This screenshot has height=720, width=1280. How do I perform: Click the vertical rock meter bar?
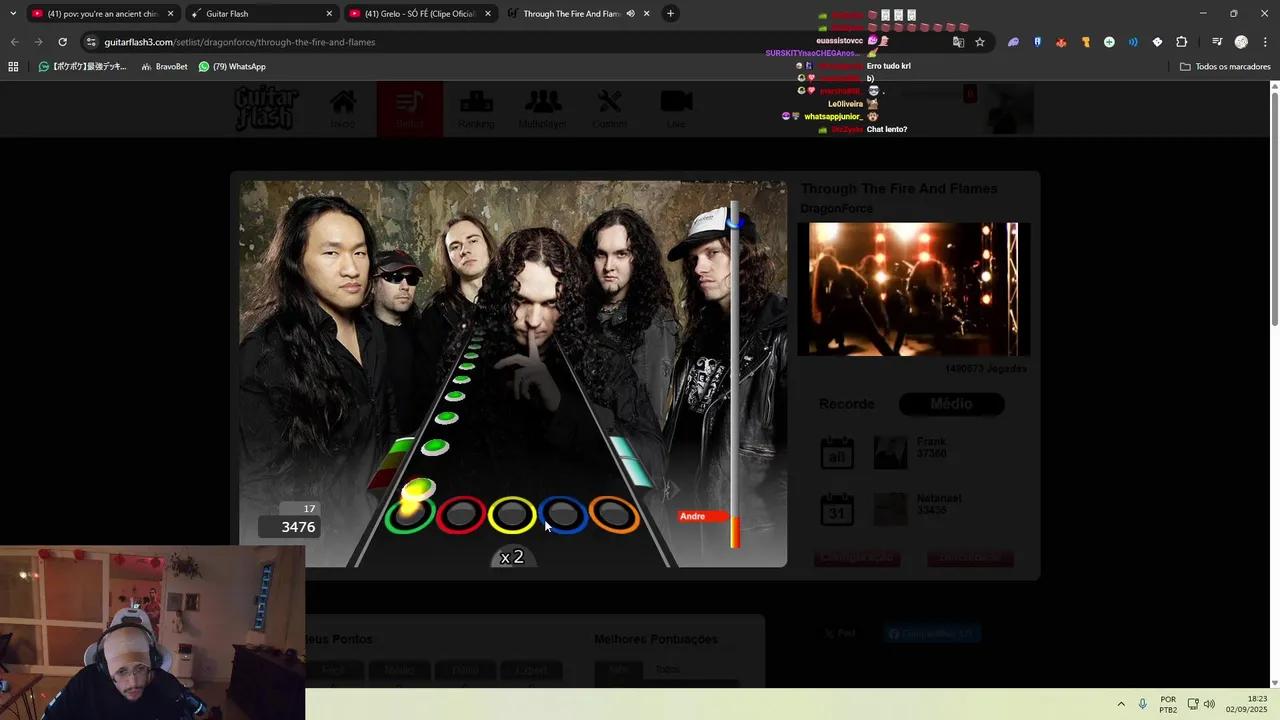[x=735, y=374]
